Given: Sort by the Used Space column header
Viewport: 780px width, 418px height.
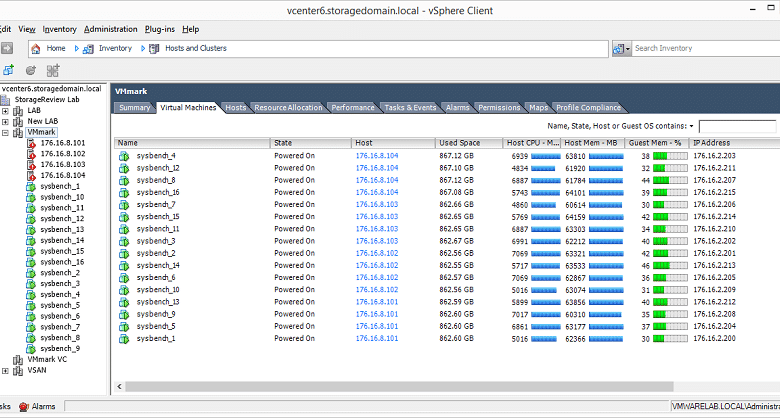Looking at the screenshot, I should pyautogui.click(x=469, y=143).
